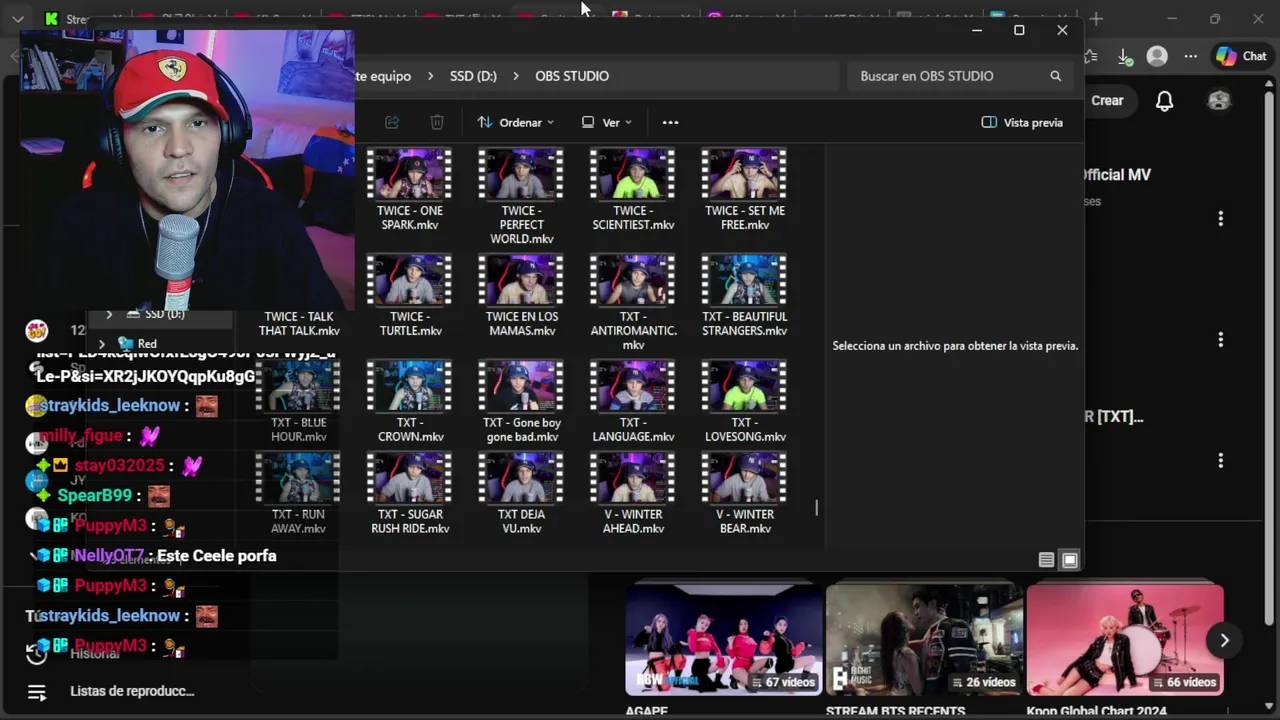Select Red in the navigation tree
This screenshot has width=1280, height=720.
click(147, 343)
